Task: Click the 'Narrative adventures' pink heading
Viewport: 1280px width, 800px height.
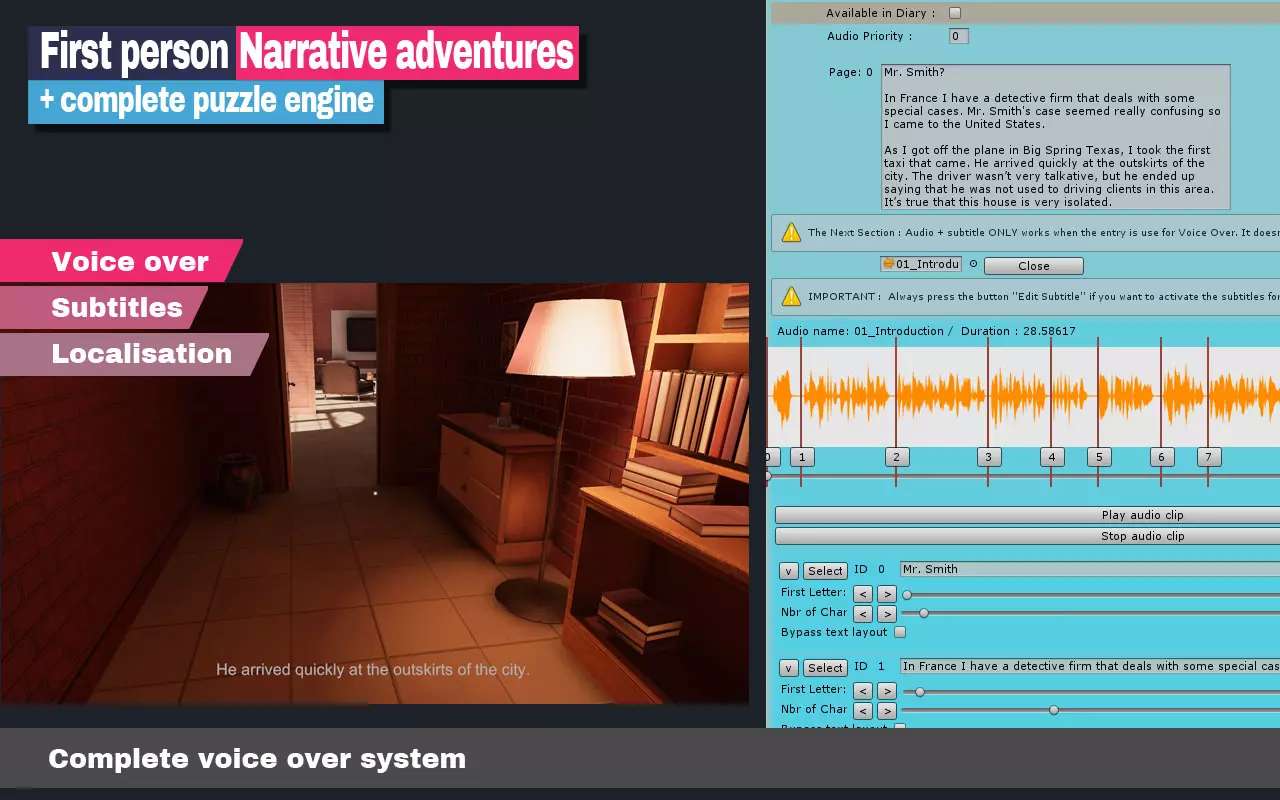Action: (407, 52)
